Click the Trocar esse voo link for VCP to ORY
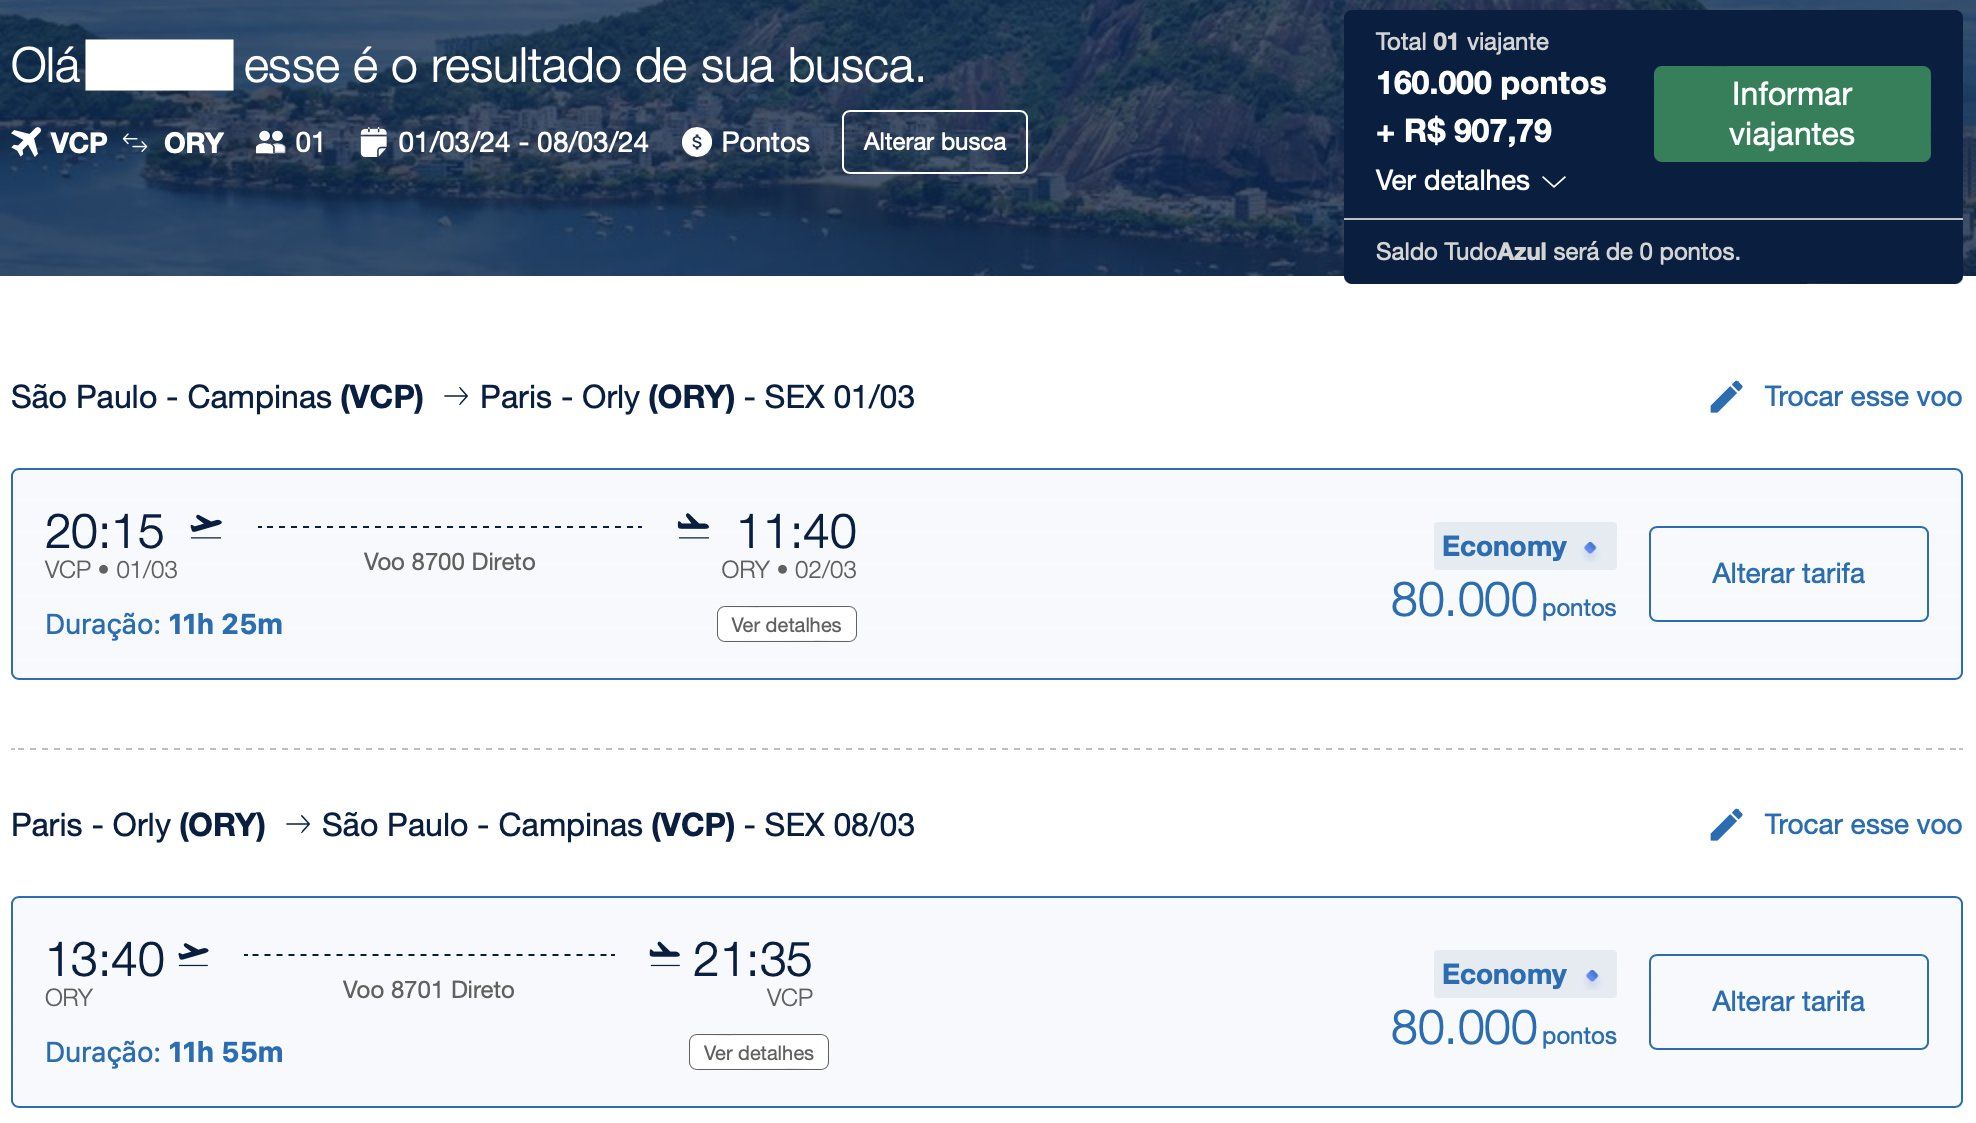This screenshot has width=1976, height=1123. coord(1862,397)
